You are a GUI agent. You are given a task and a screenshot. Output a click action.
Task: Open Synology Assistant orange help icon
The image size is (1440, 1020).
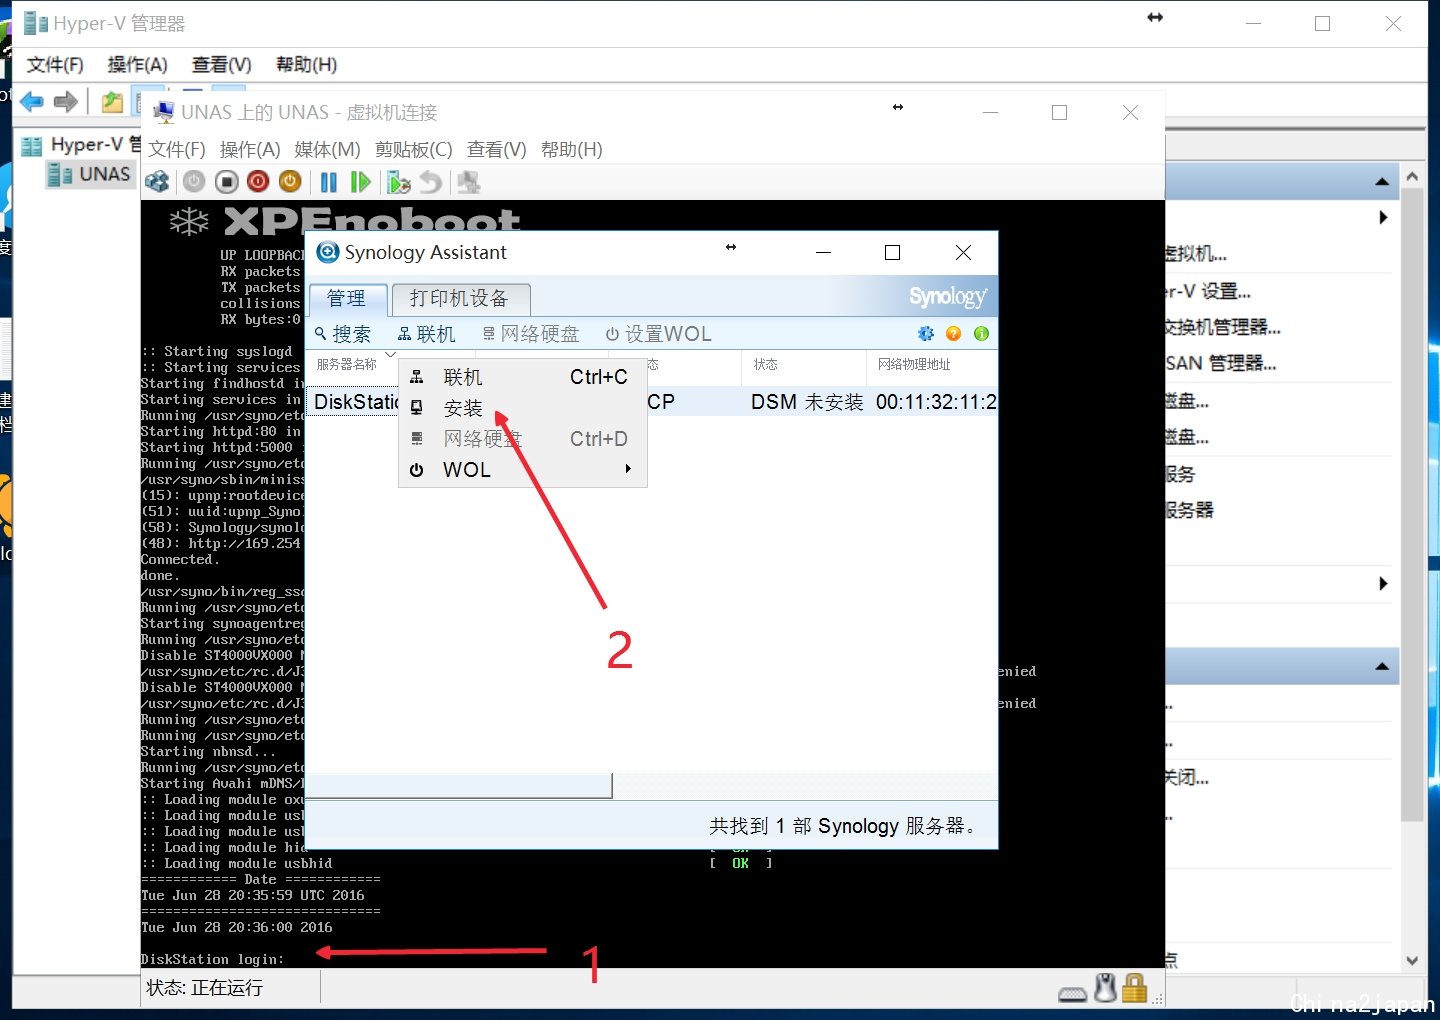click(x=954, y=333)
